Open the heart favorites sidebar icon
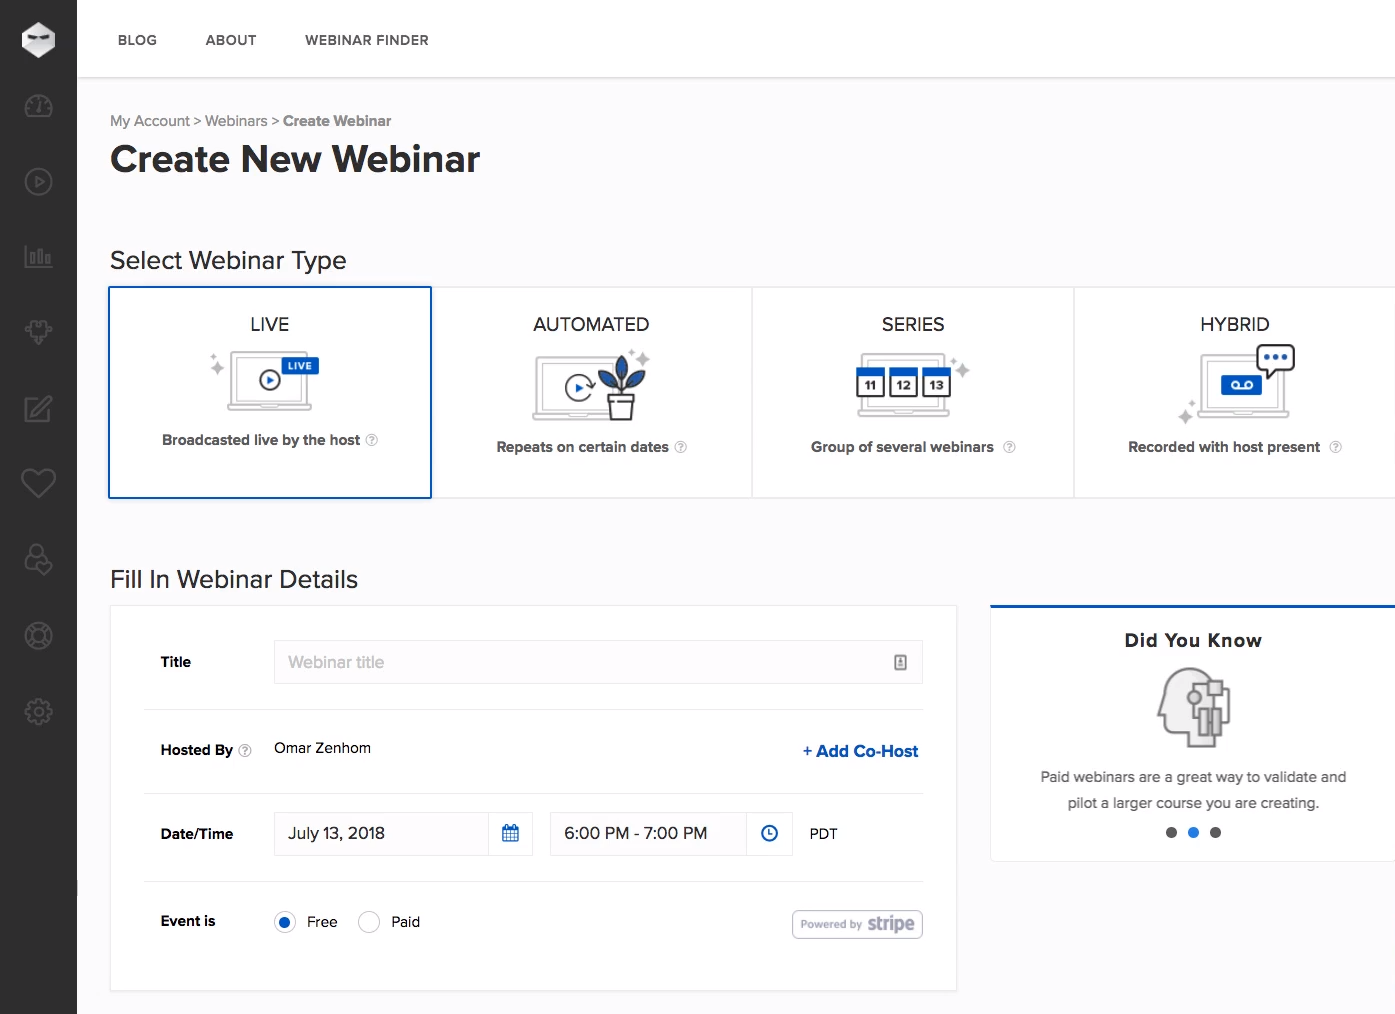The image size is (1395, 1014). click(38, 483)
